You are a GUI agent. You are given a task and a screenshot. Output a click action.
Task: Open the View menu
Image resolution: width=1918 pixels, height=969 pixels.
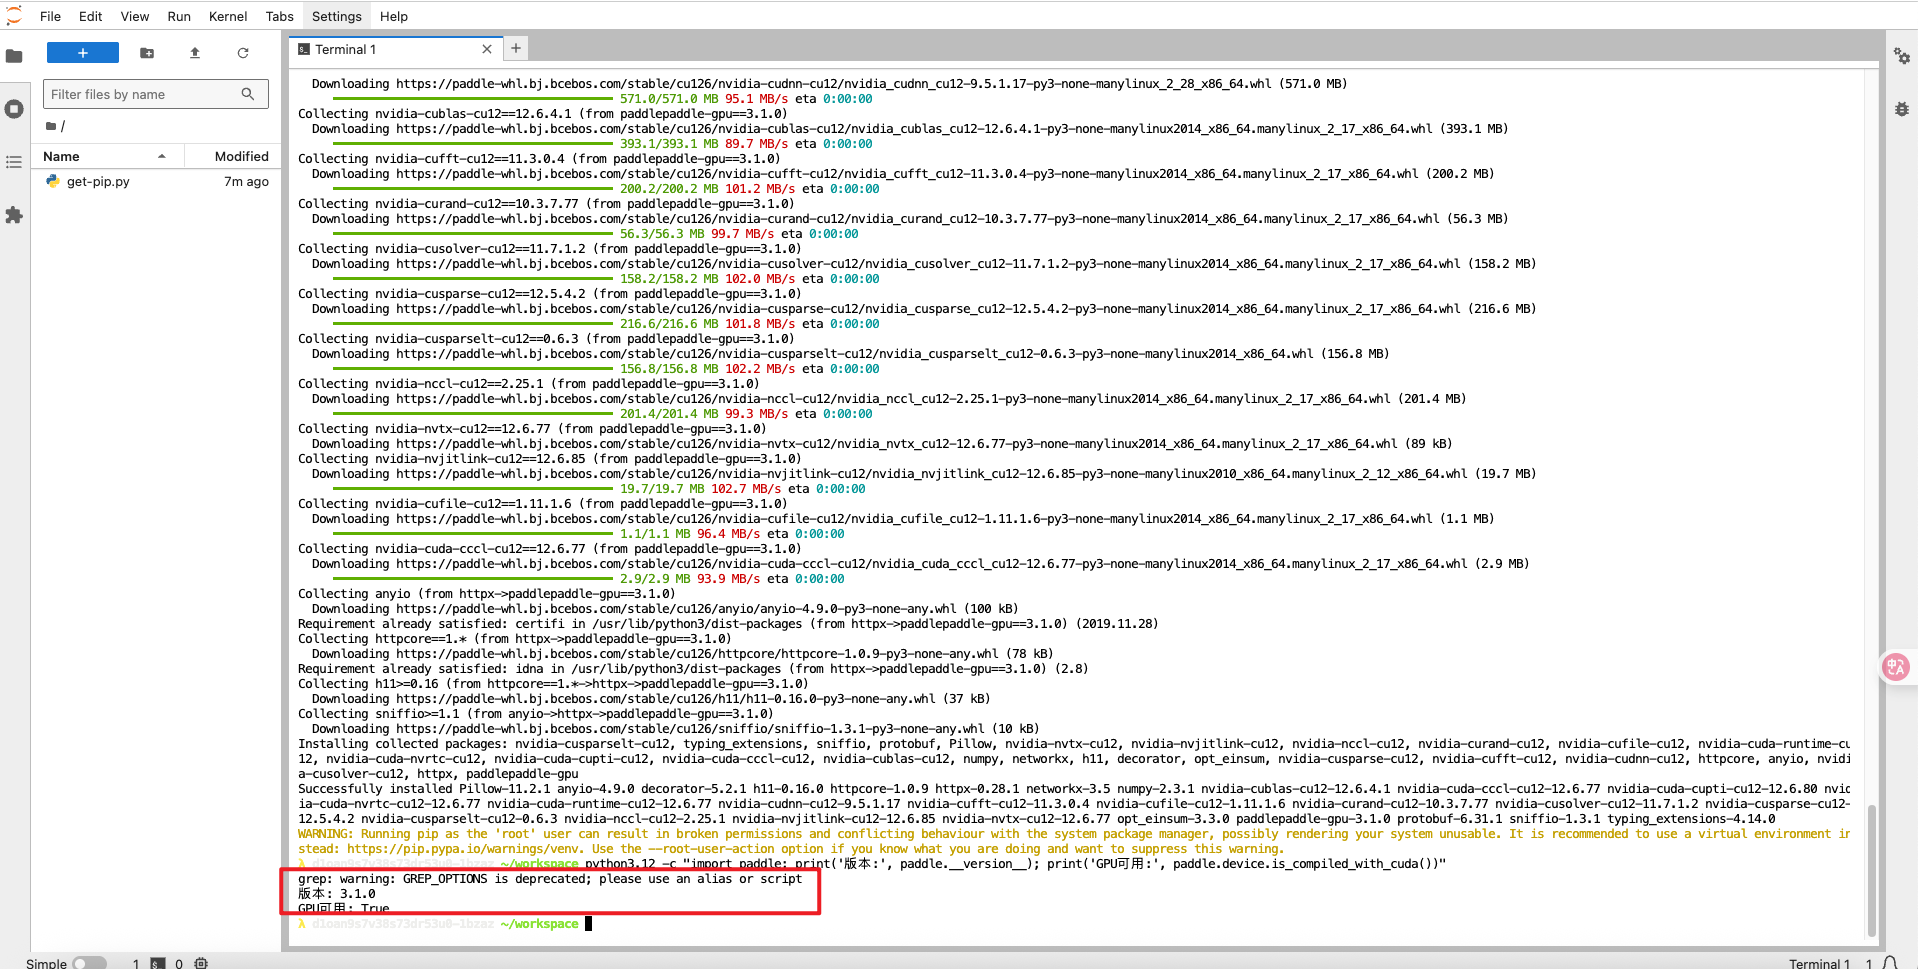click(x=135, y=16)
